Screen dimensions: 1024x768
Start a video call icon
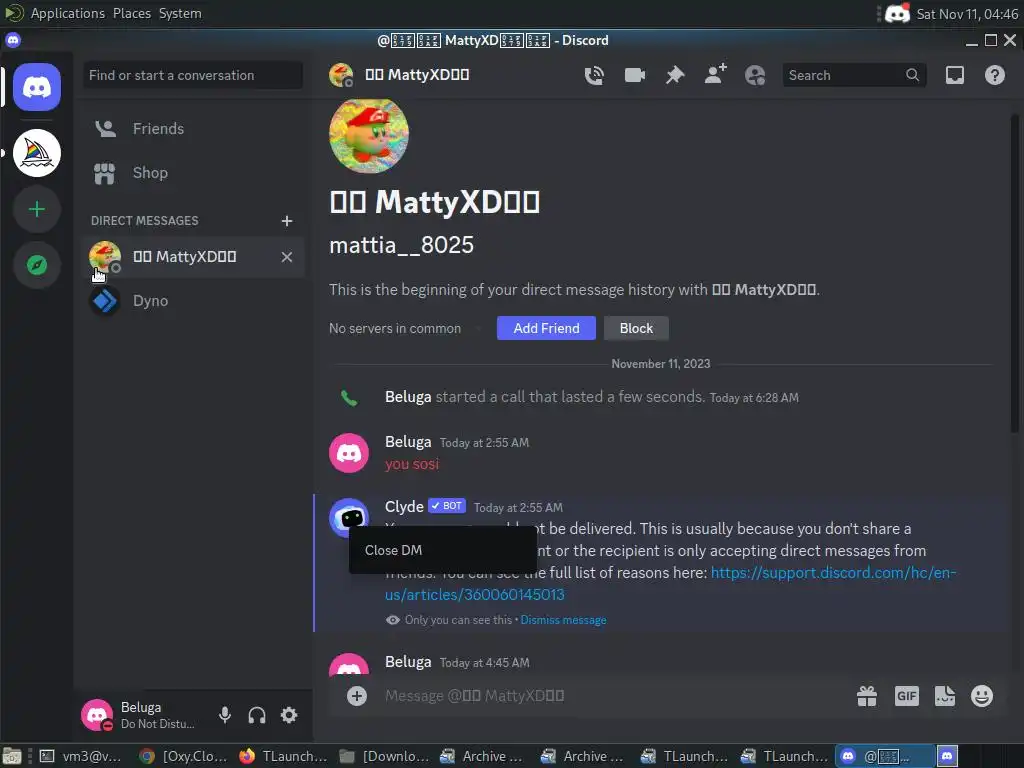pyautogui.click(x=634, y=75)
